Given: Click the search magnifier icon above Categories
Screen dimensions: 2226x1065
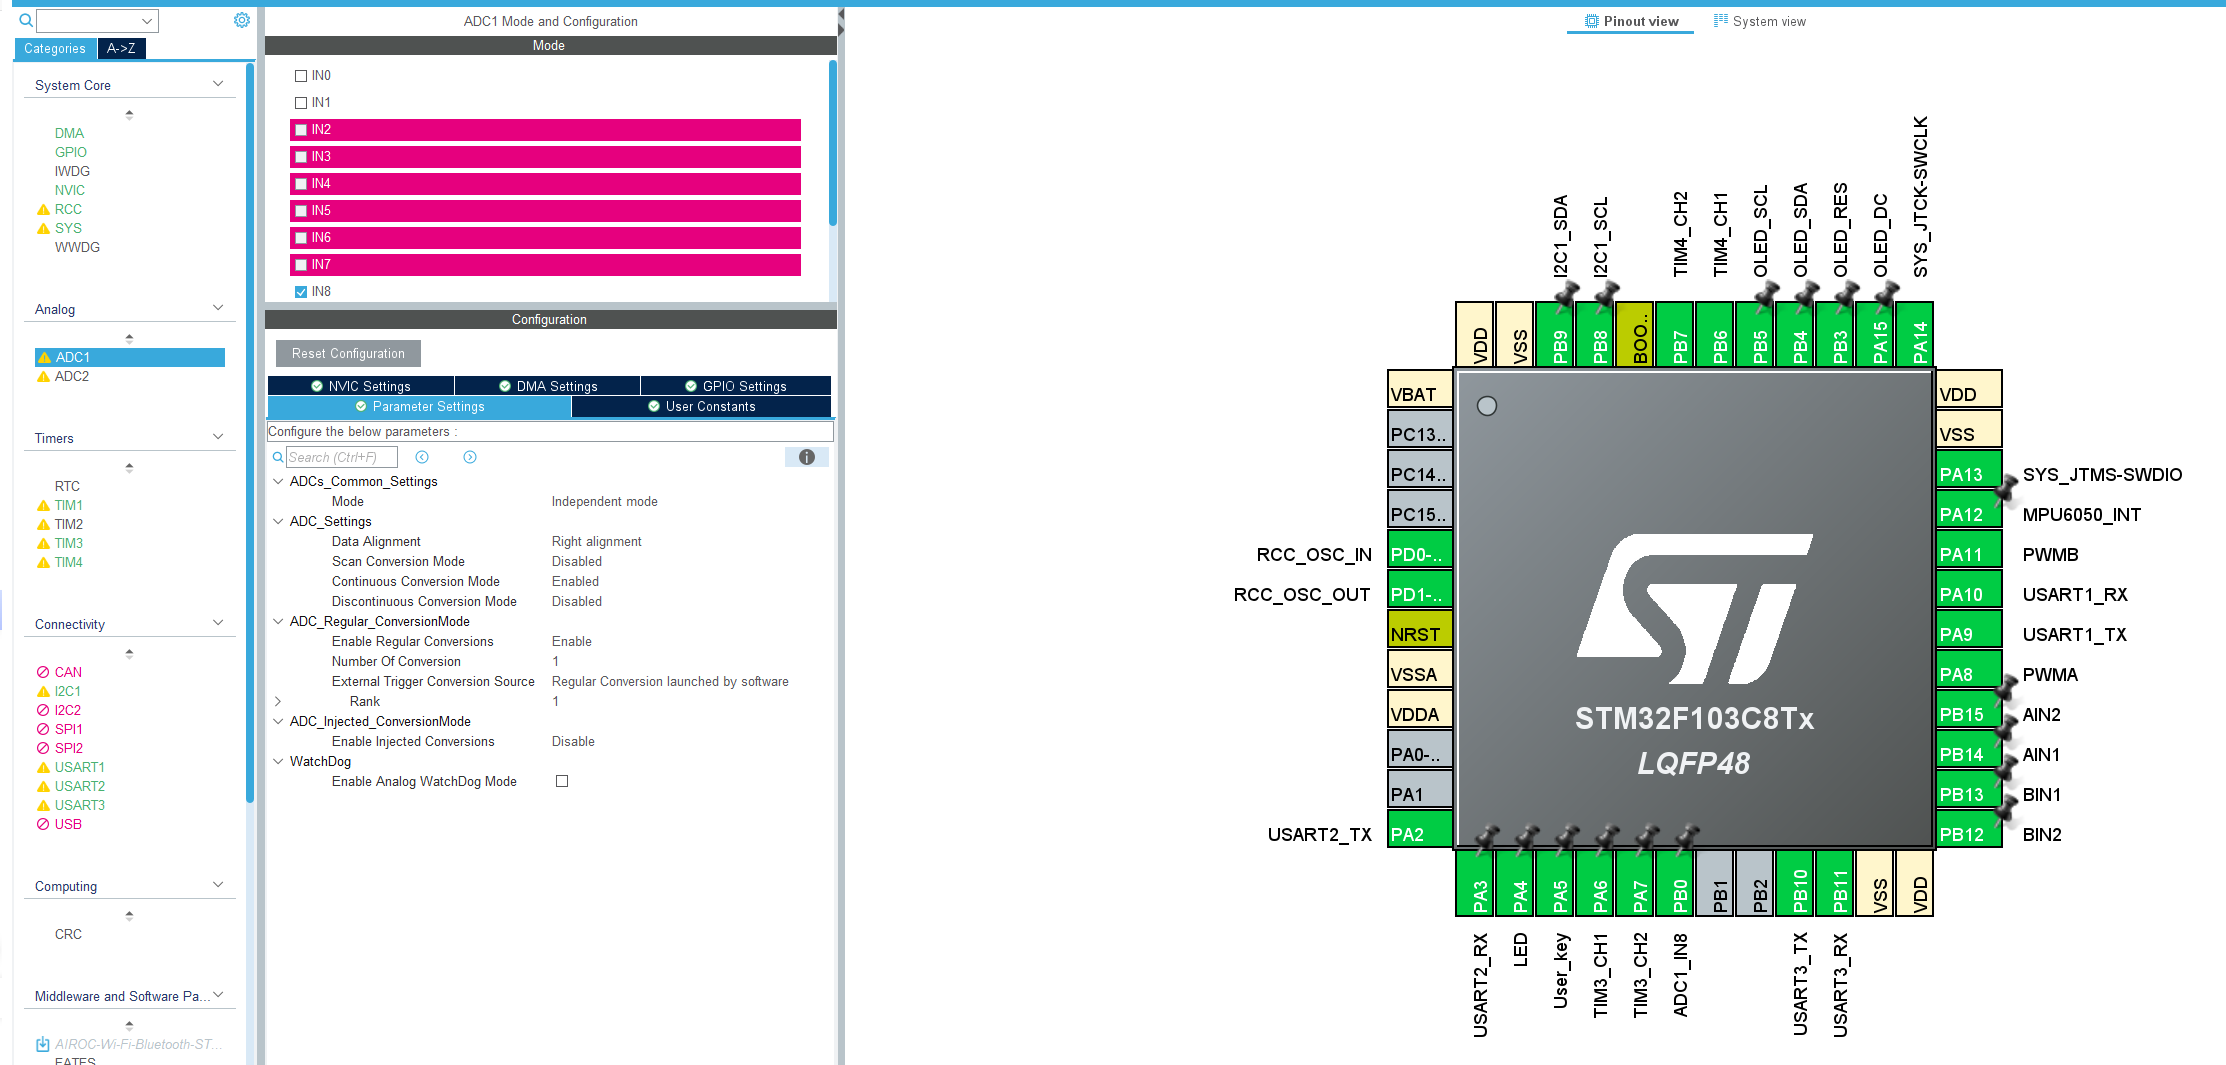Looking at the screenshot, I should (x=26, y=20).
